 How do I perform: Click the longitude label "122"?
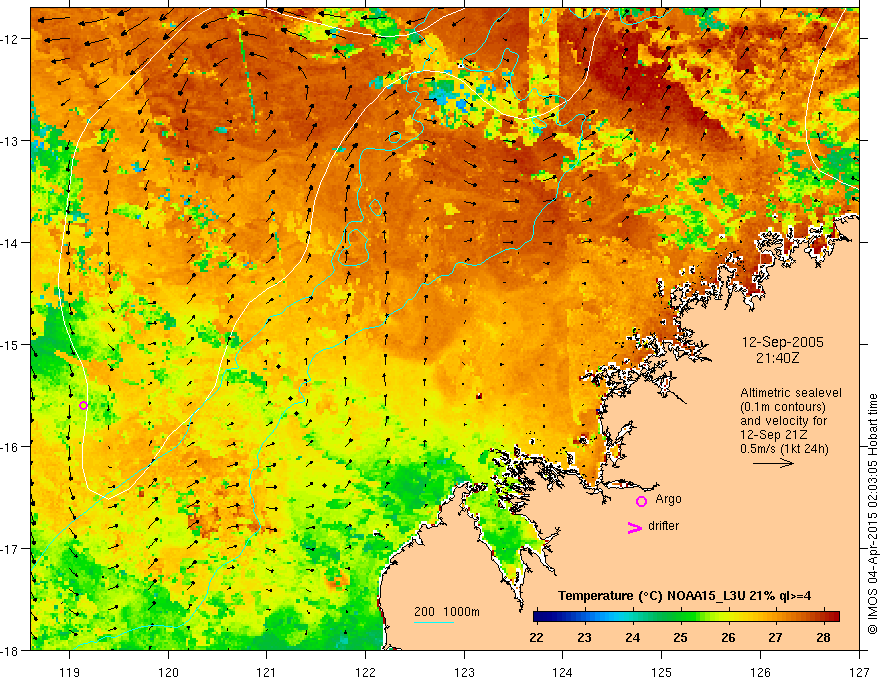click(365, 672)
